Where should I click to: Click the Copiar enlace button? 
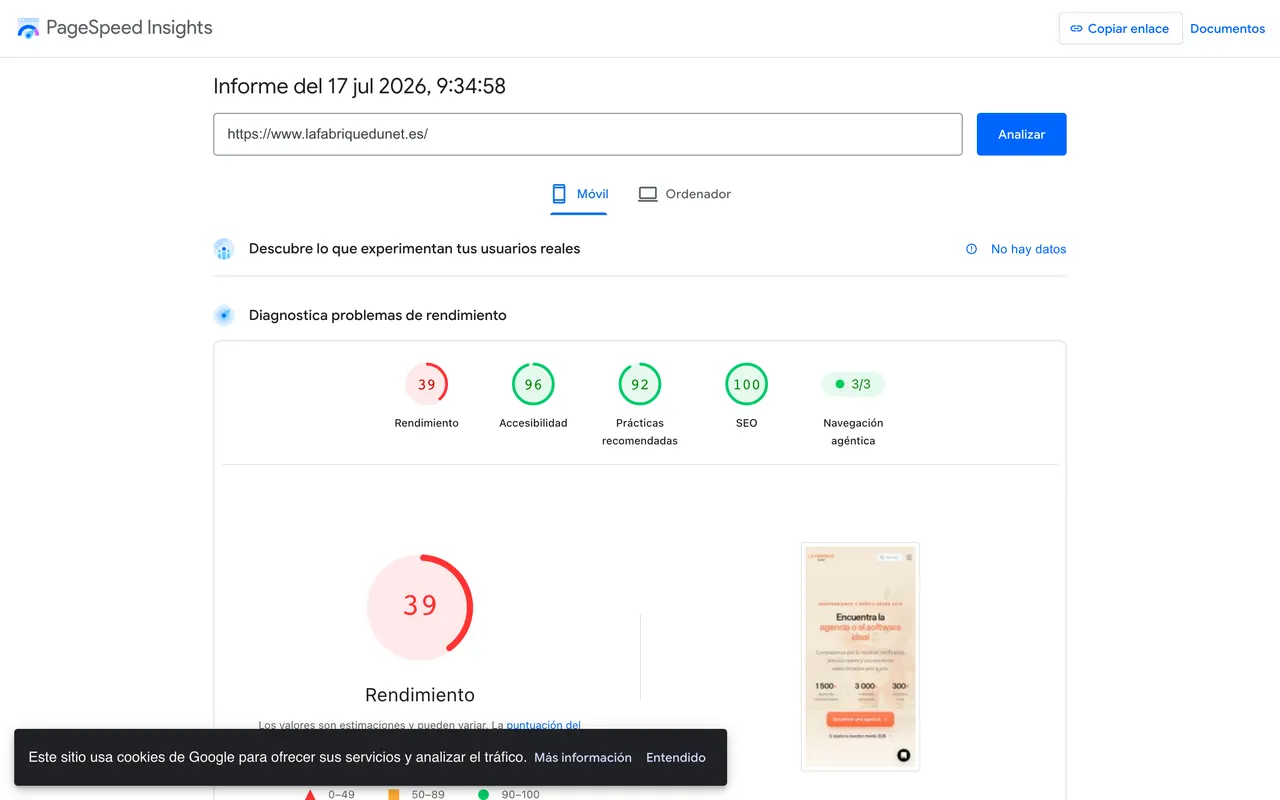[x=1120, y=28]
